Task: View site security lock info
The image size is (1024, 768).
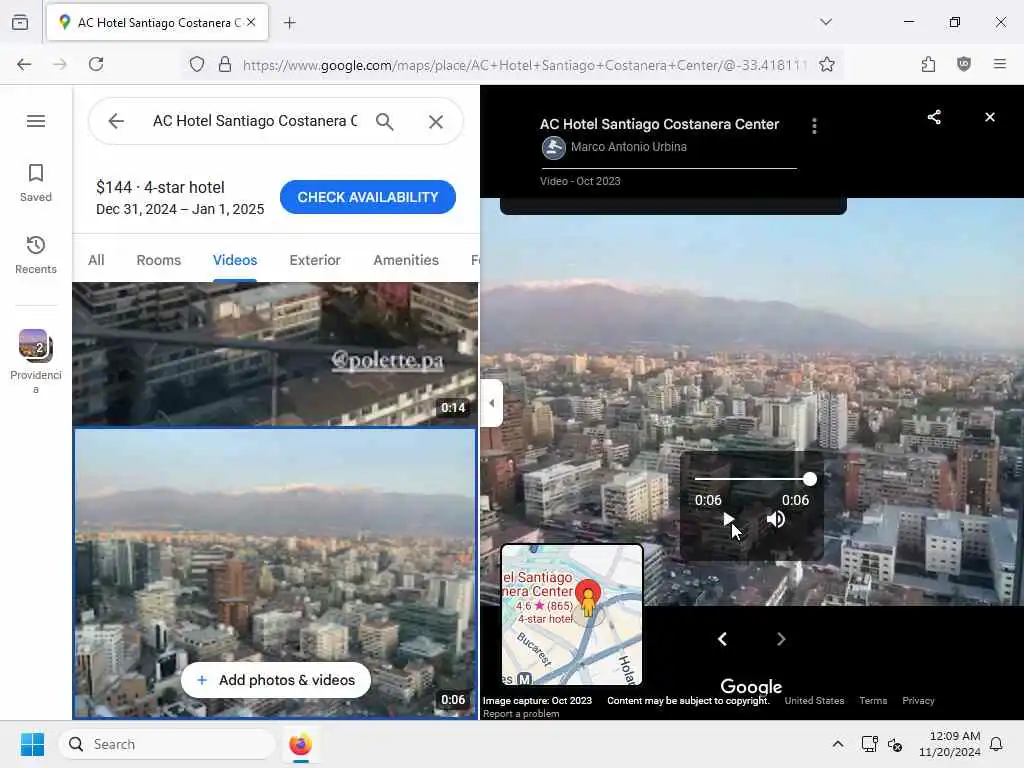Action: (x=225, y=64)
